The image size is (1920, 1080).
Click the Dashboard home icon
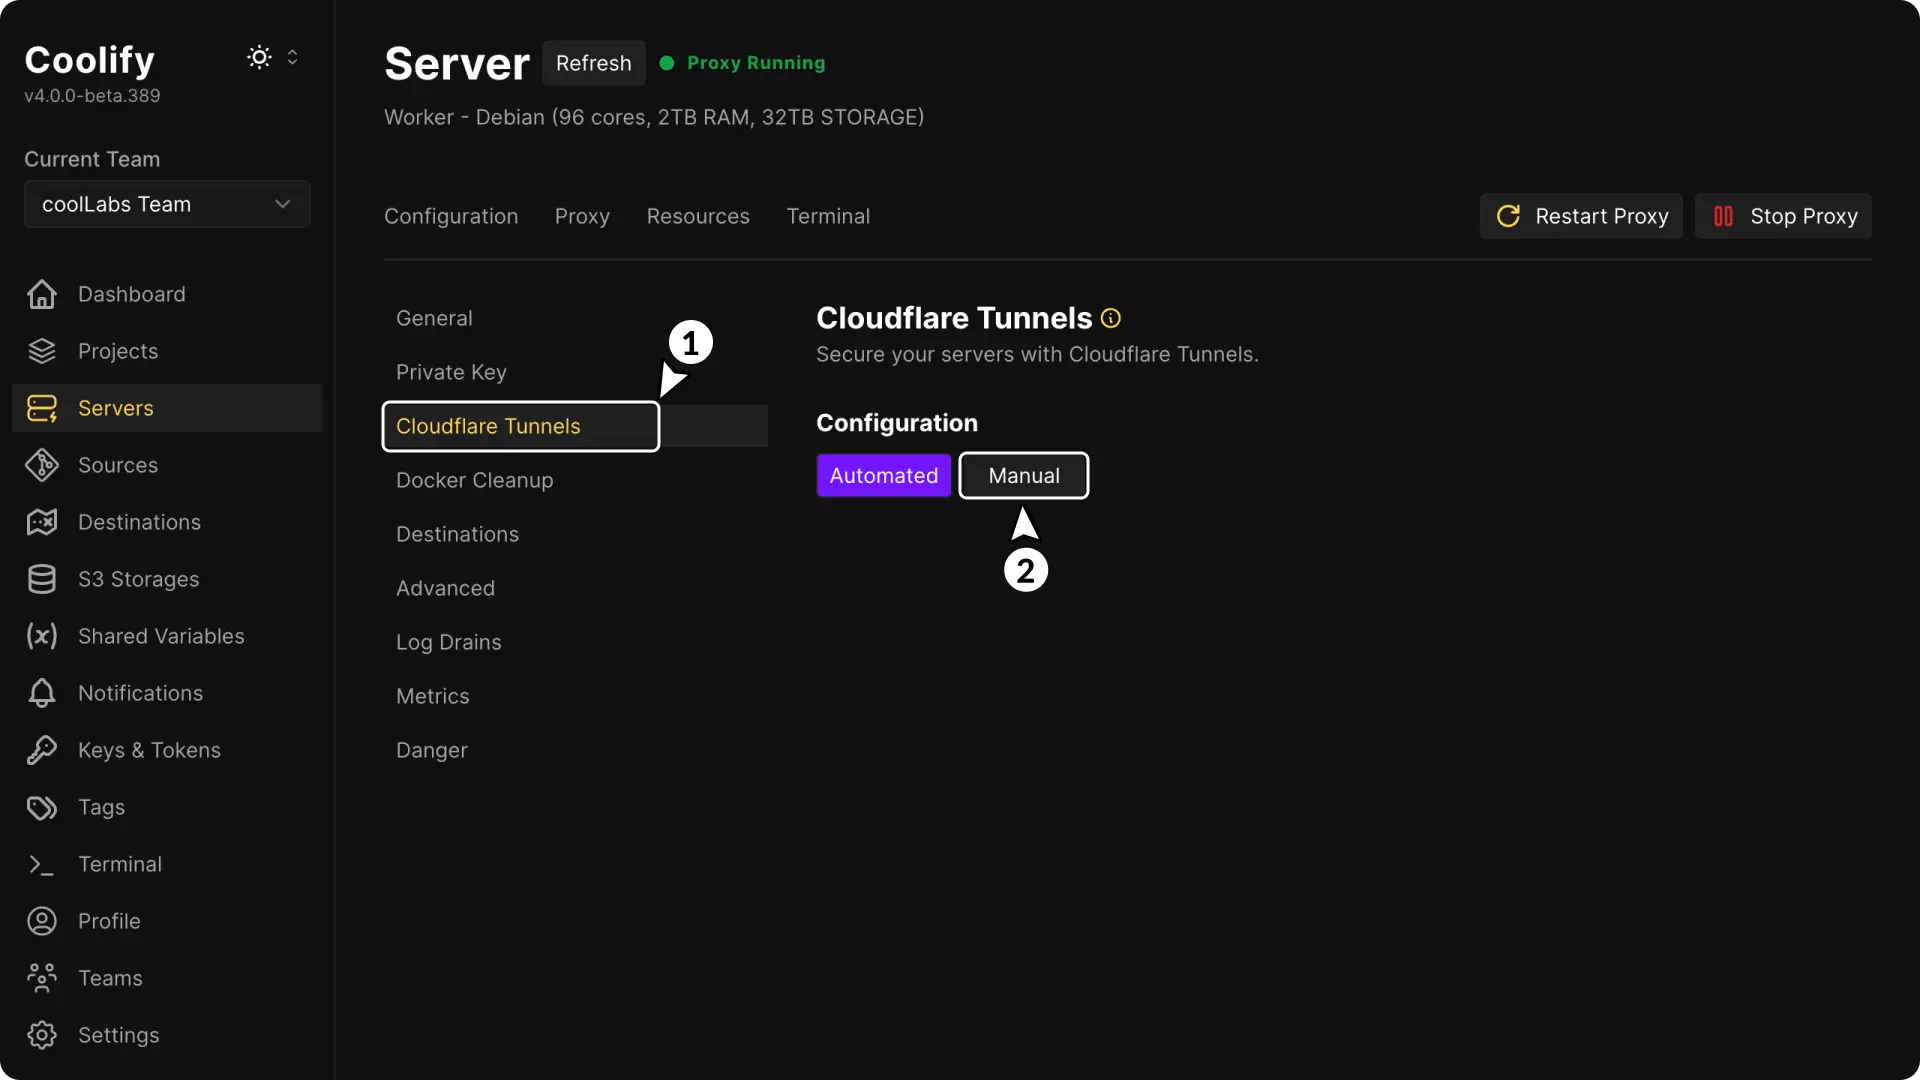[42, 294]
